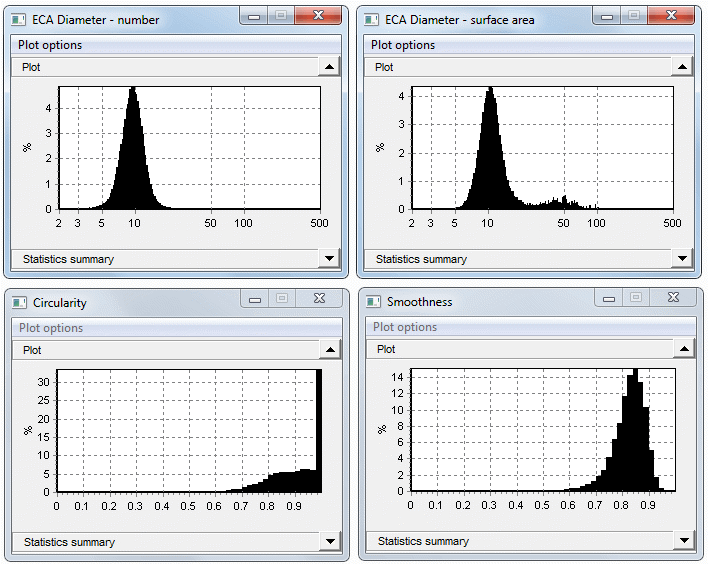The image size is (708, 564).
Task: Open Plot options in ECA Diameter - surface area window
Action: point(403,45)
